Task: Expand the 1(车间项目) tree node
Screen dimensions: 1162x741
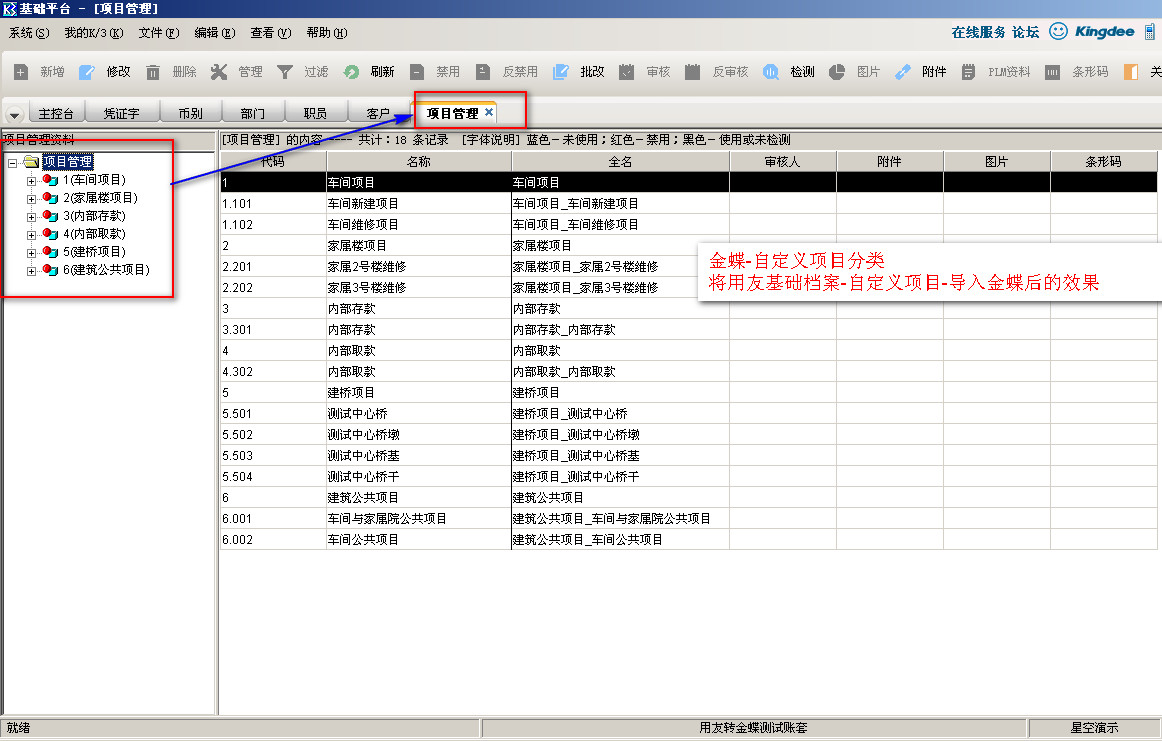Action: point(31,180)
